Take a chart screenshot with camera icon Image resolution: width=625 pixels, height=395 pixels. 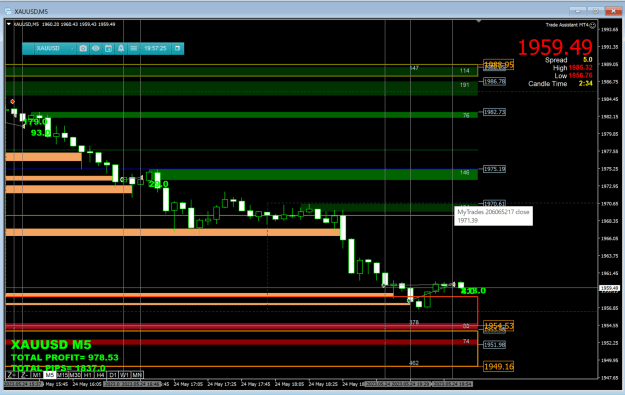(x=83, y=48)
